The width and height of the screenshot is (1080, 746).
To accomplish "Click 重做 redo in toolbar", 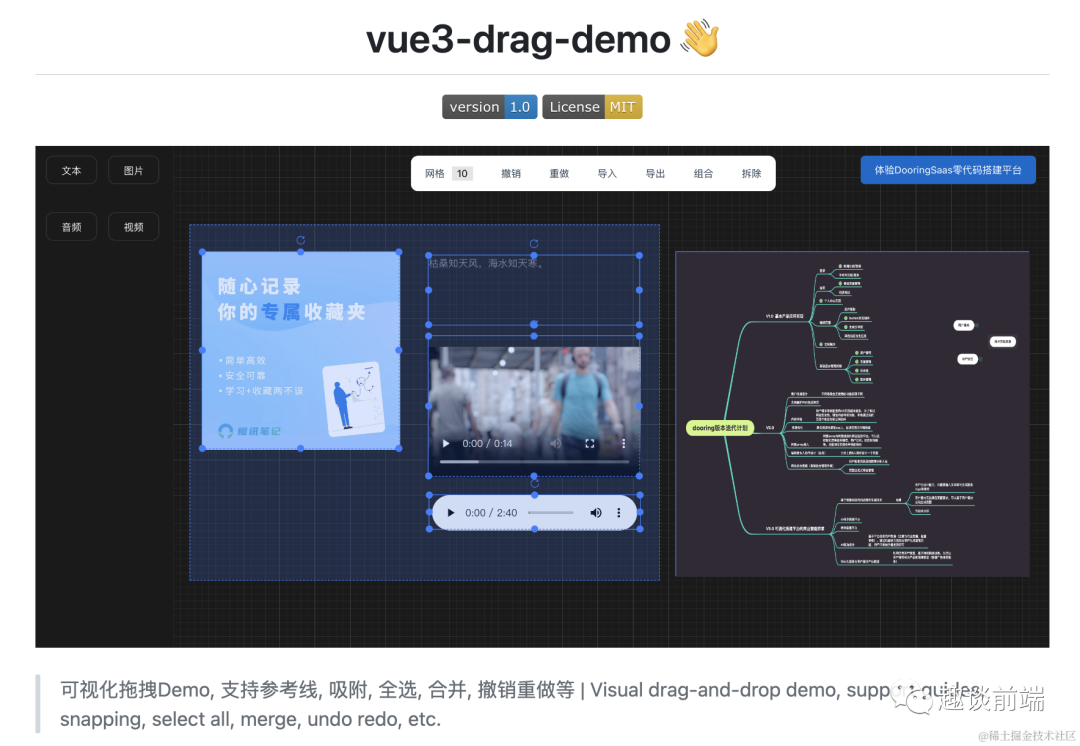I will tap(559, 174).
